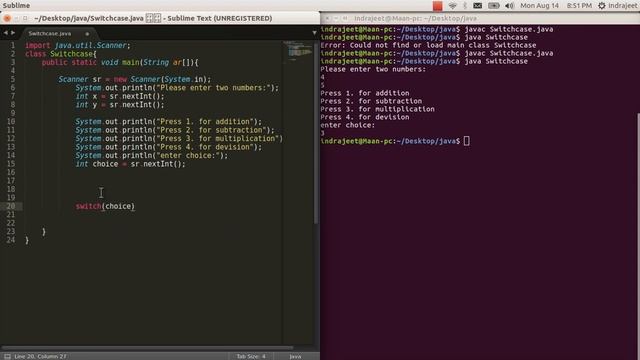The height and width of the screenshot is (360, 640).
Task: Click the minimap code preview
Action: pyautogui.click(x=298, y=51)
